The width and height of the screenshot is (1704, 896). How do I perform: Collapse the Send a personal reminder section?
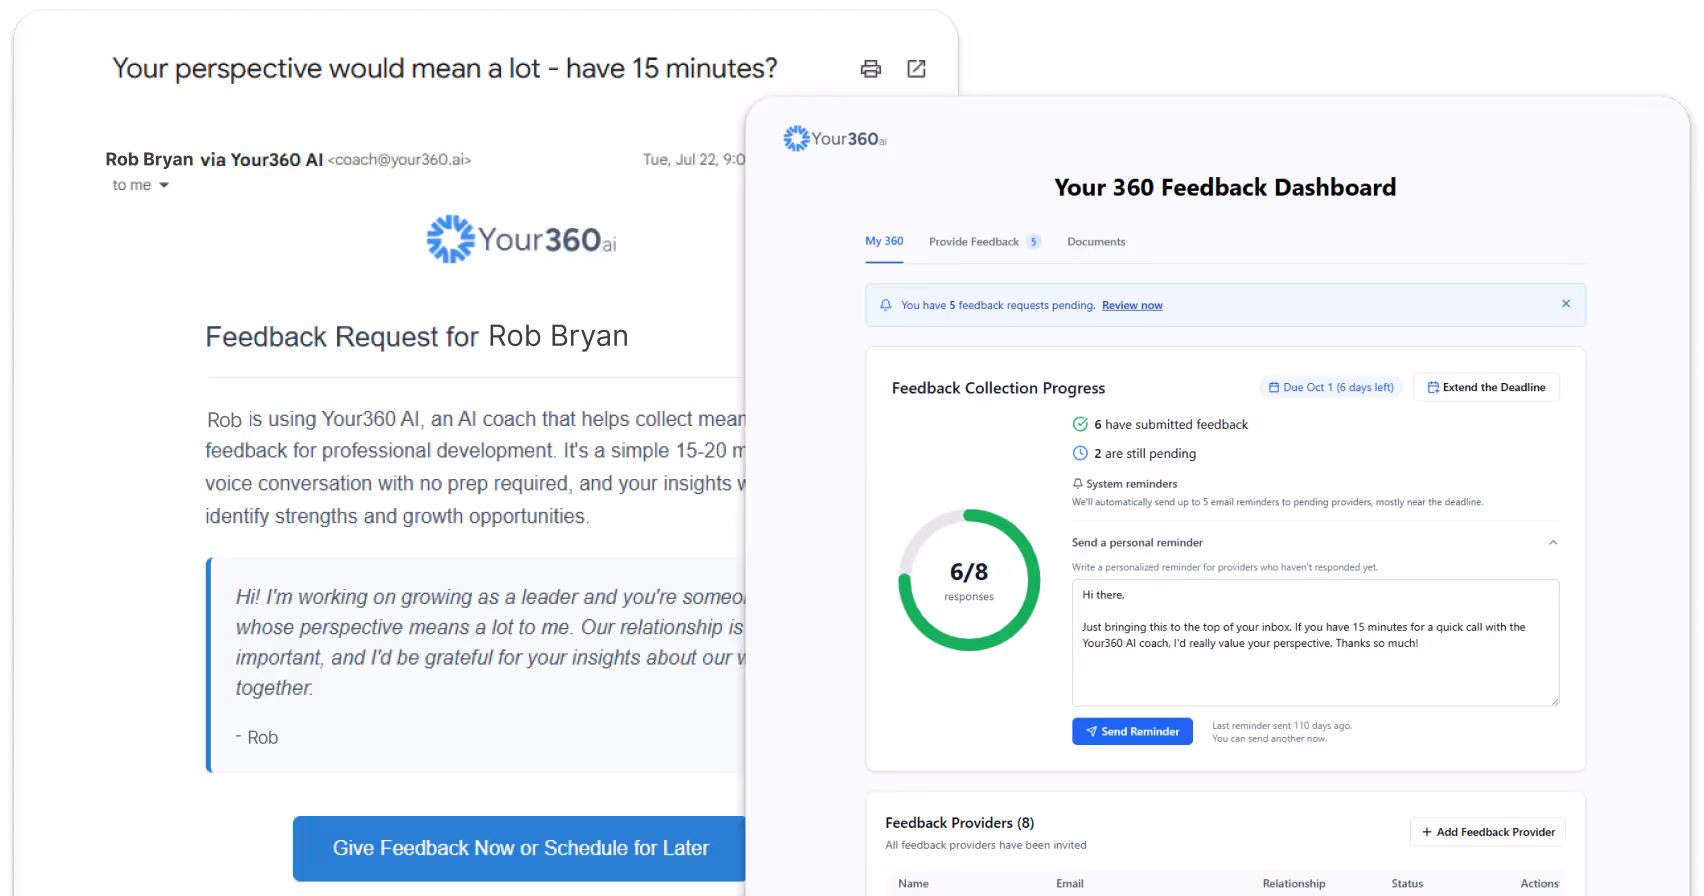click(x=1553, y=543)
